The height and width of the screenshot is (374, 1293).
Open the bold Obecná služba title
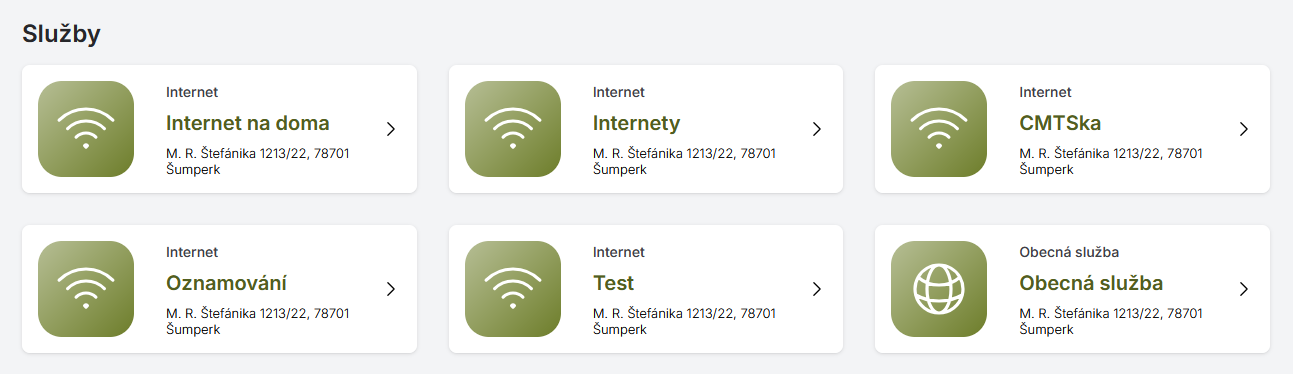pyautogui.click(x=1091, y=283)
